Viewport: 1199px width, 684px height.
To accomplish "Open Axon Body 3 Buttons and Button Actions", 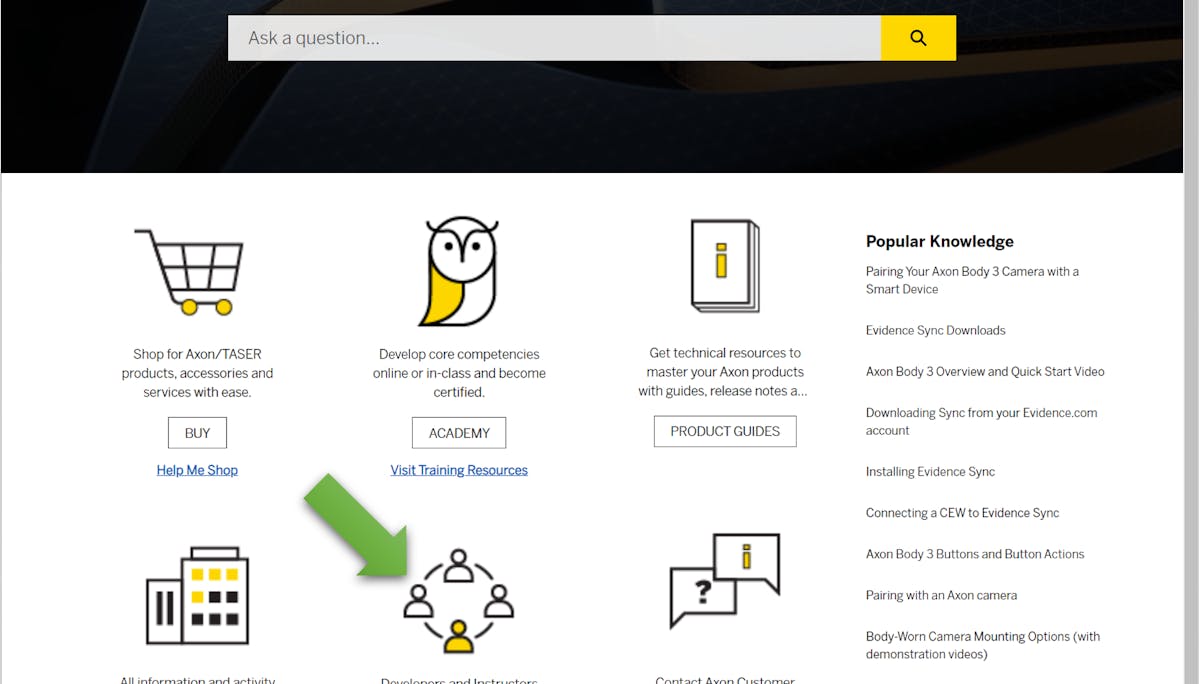I will [x=975, y=554].
